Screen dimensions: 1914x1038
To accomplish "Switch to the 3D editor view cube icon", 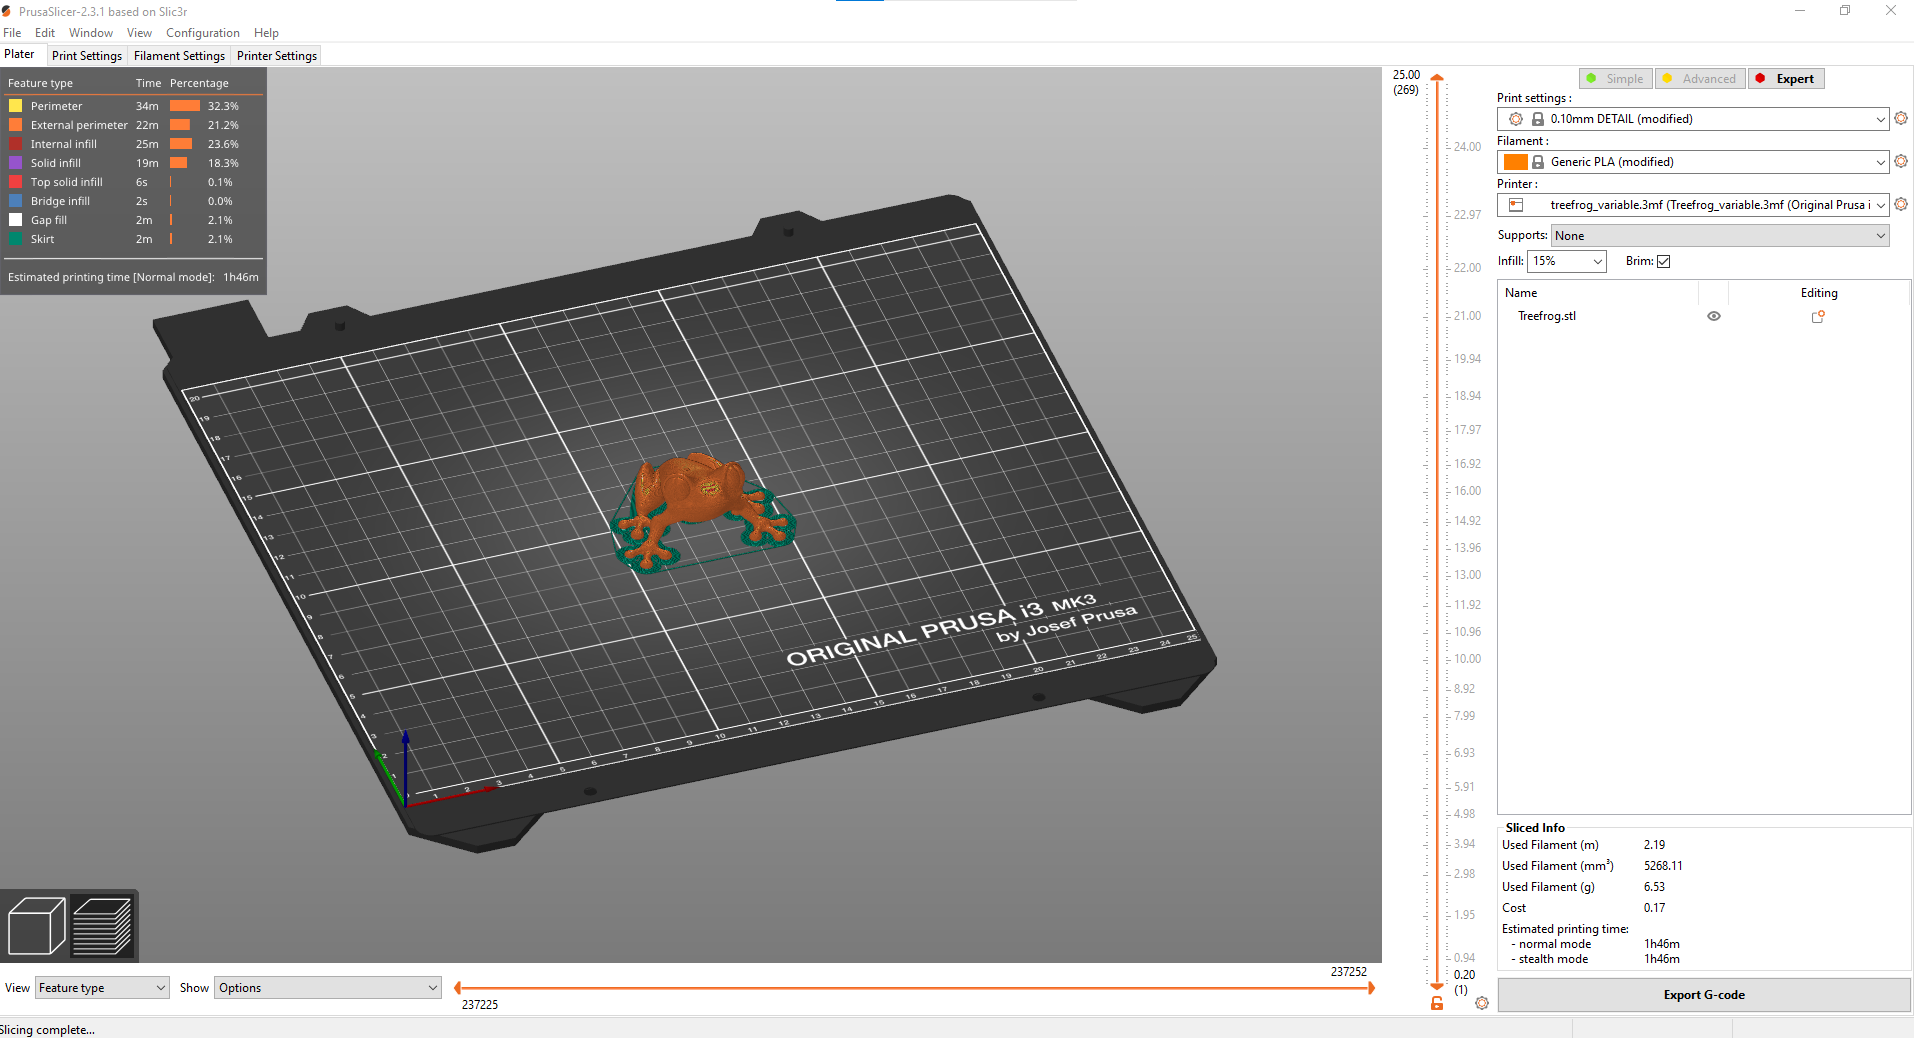I will click(36, 925).
